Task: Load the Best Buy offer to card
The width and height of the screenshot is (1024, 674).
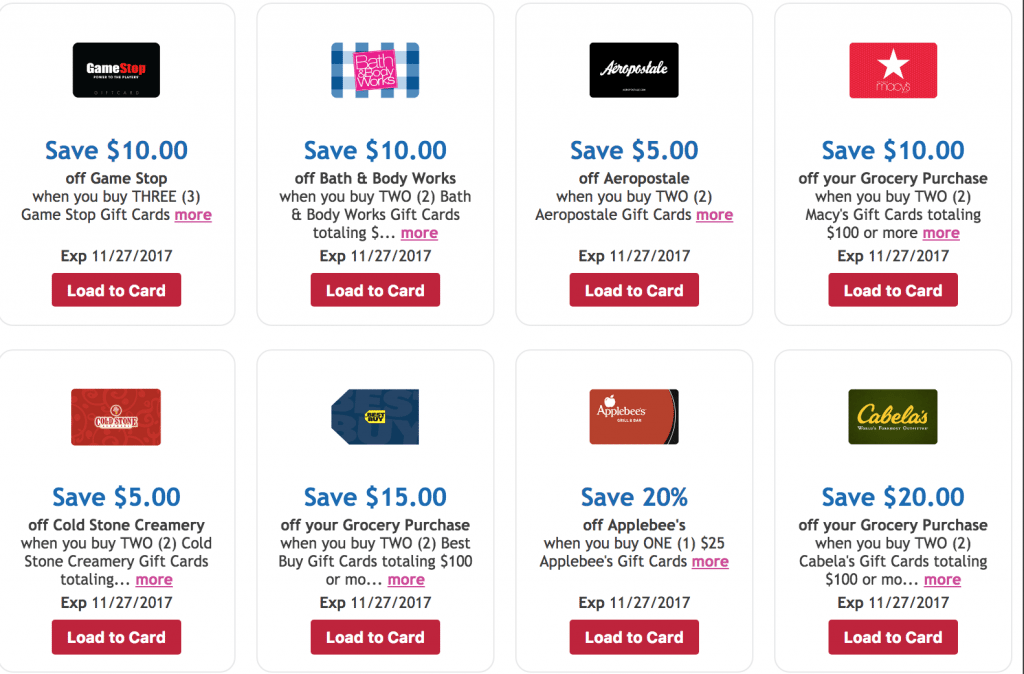Action: (x=375, y=637)
